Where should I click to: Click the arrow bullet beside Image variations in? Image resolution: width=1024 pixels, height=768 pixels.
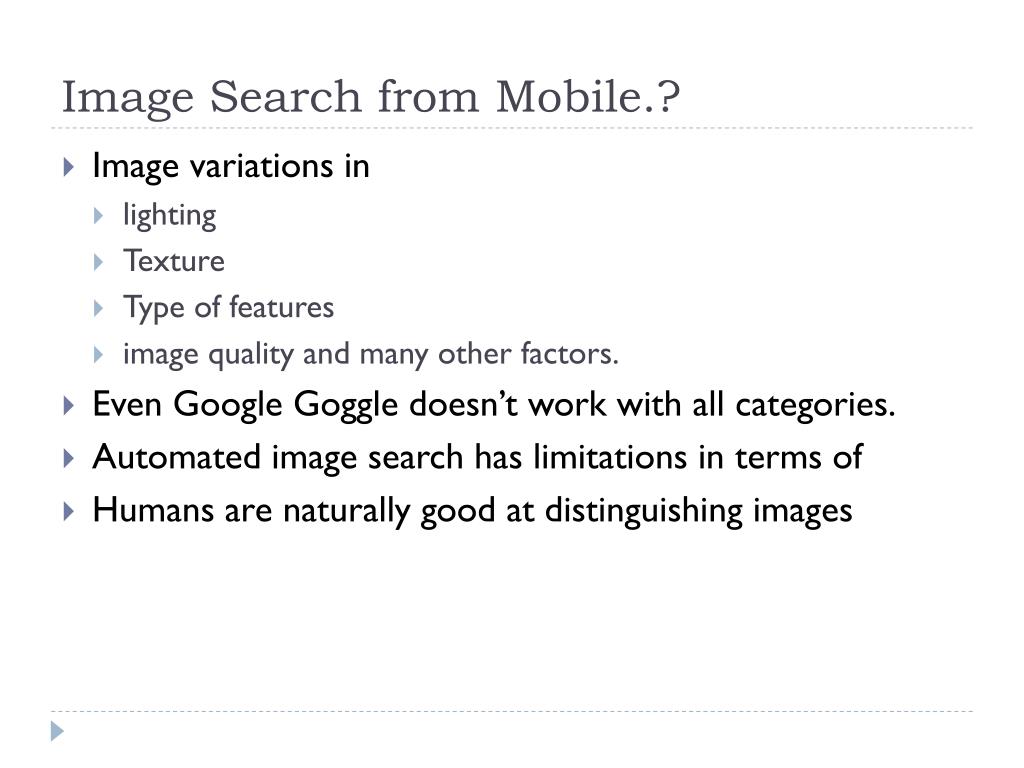pos(69,167)
